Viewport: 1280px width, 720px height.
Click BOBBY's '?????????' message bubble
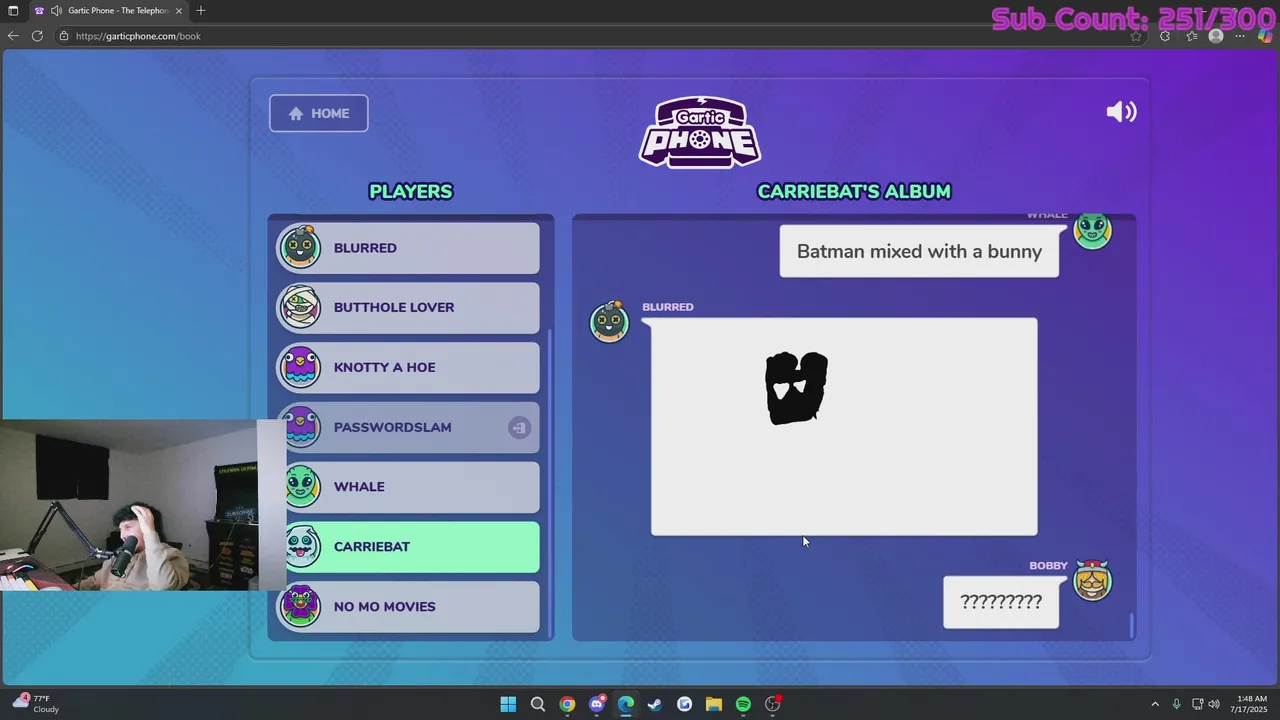1001,602
